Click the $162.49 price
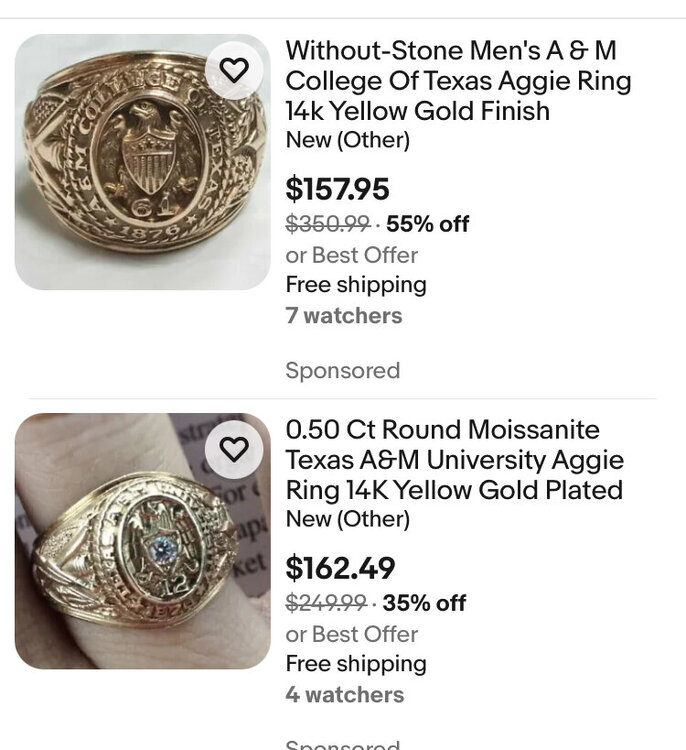Image resolution: width=686 pixels, height=750 pixels. point(340,568)
